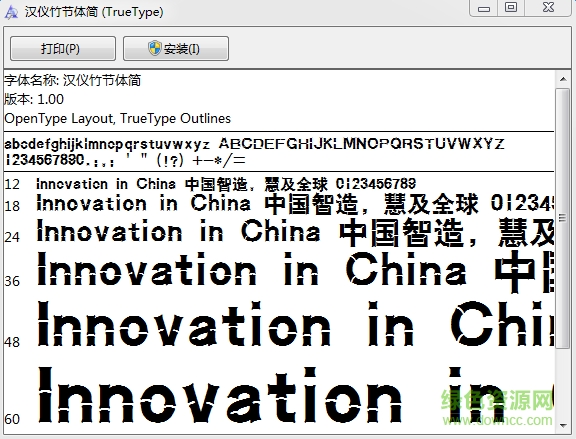Click the Print 打印(P) button
576x439 pixels.
coord(63,48)
